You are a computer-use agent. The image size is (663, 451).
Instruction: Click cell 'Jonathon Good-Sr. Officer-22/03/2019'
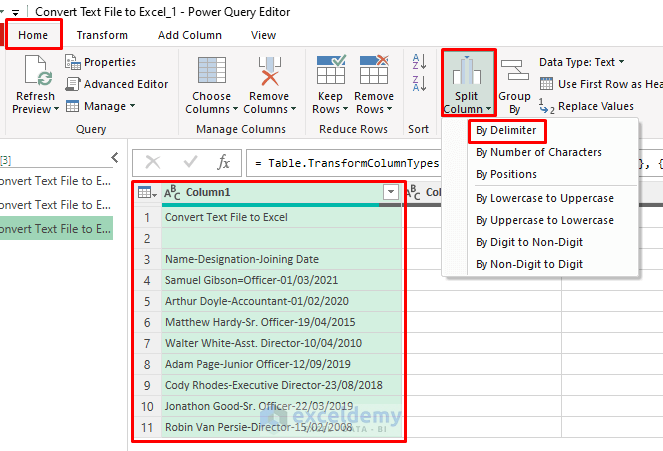[x=282, y=406]
